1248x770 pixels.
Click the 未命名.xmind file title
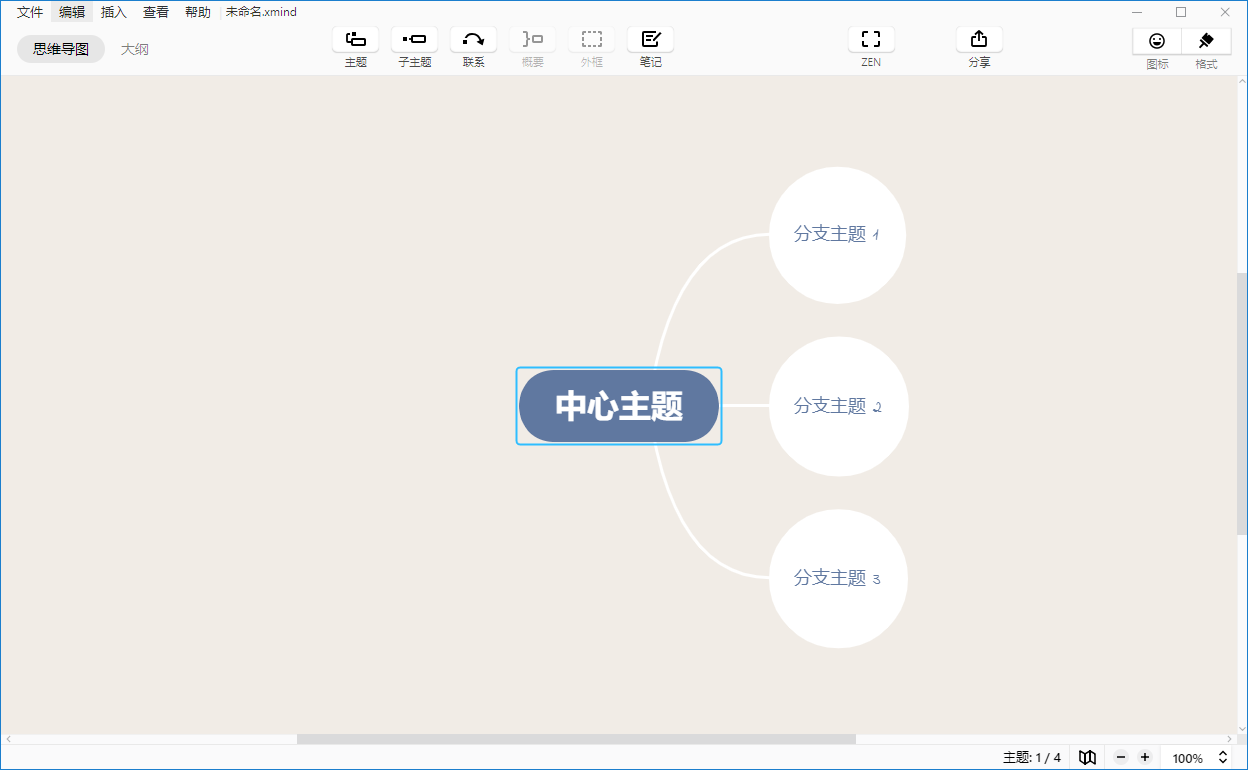coord(261,12)
